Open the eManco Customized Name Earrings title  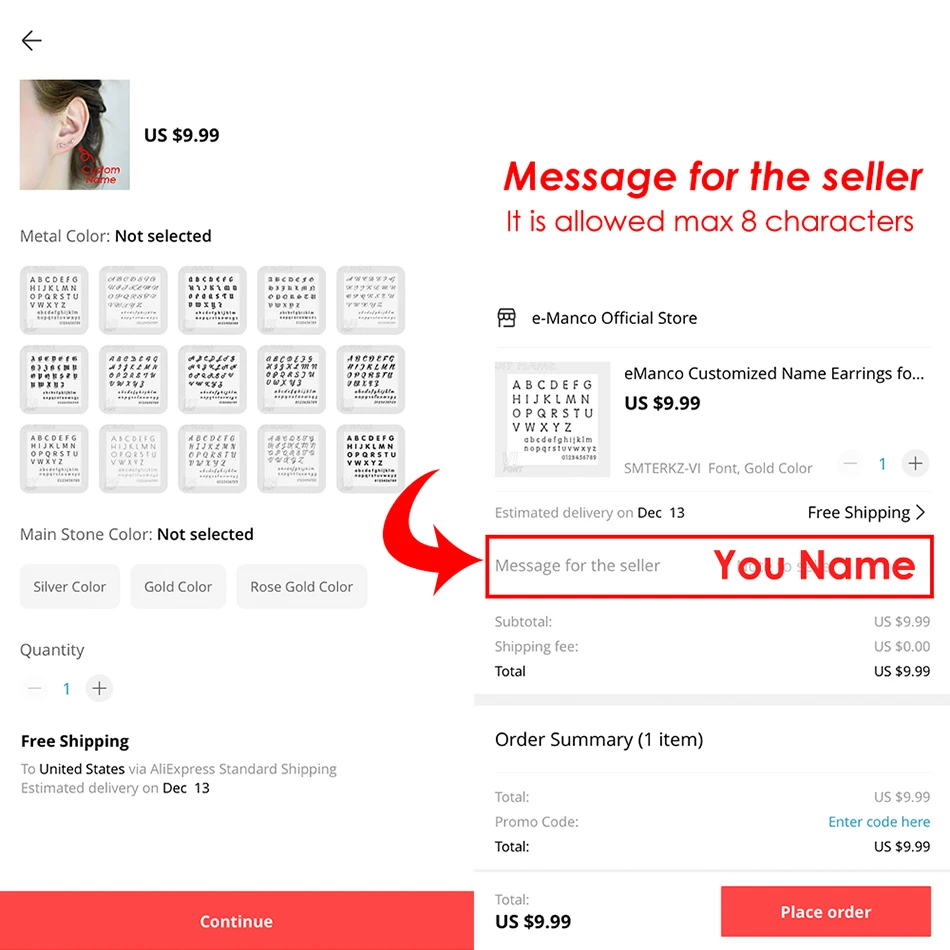(774, 373)
